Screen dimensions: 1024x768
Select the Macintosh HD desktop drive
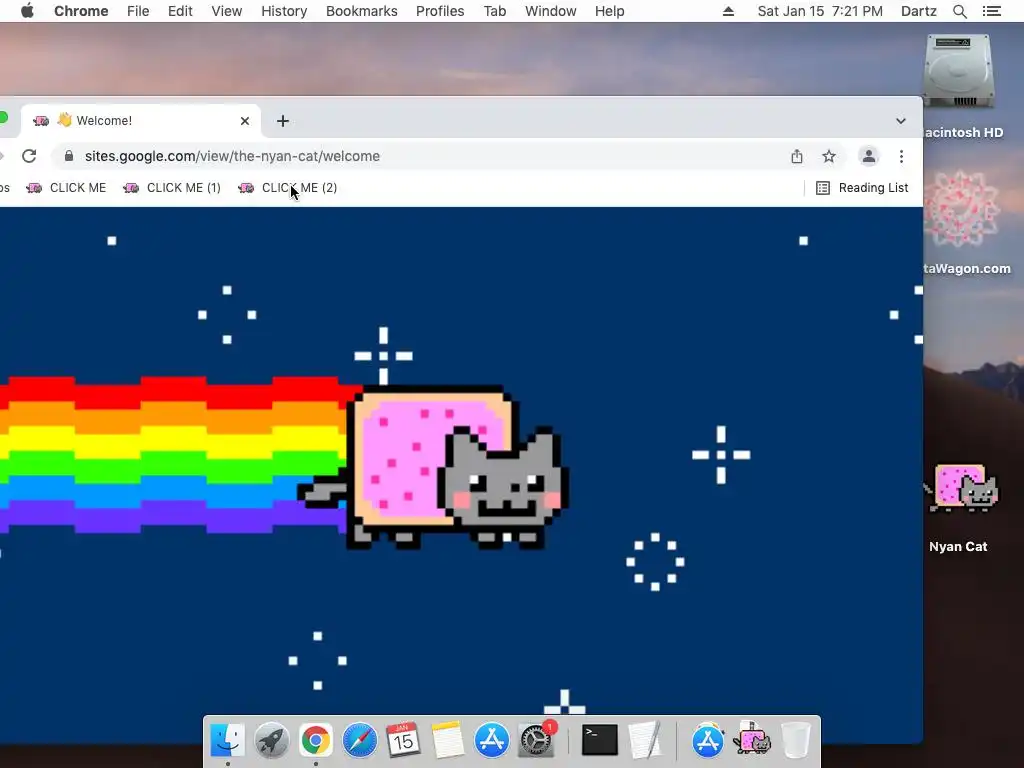959,72
